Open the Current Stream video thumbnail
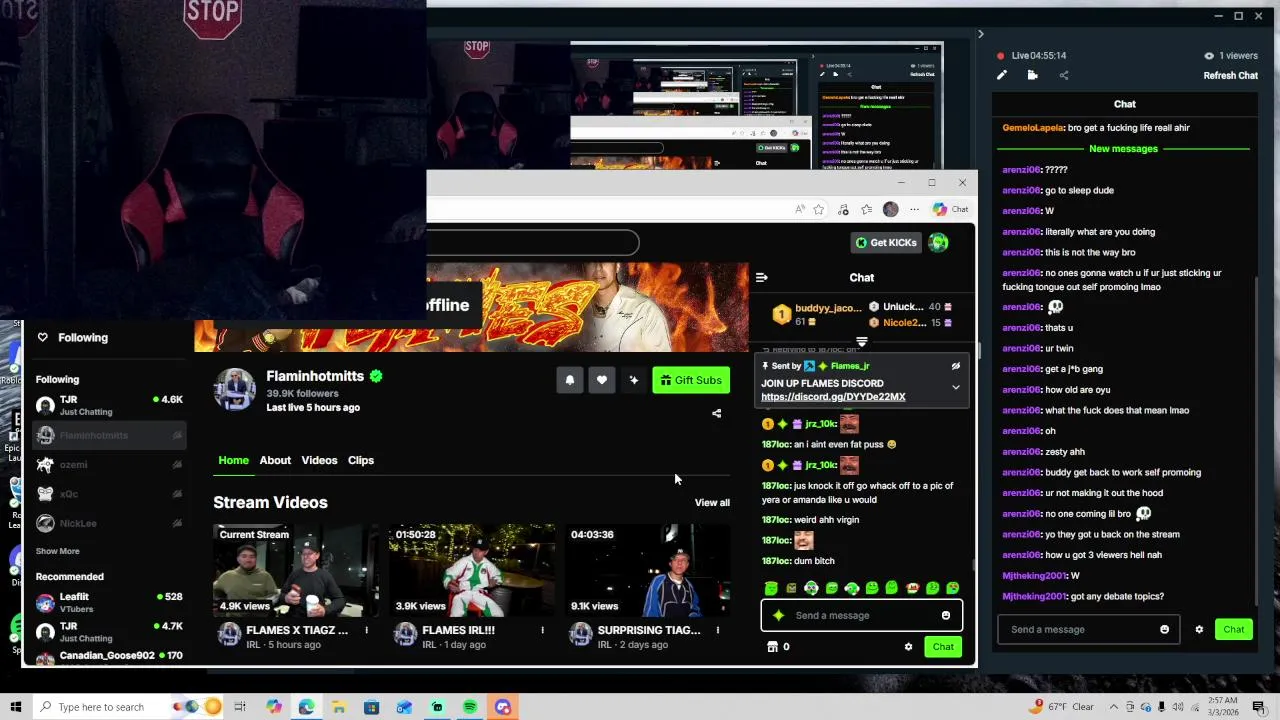Screen dimensions: 1280x720 pos(296,570)
